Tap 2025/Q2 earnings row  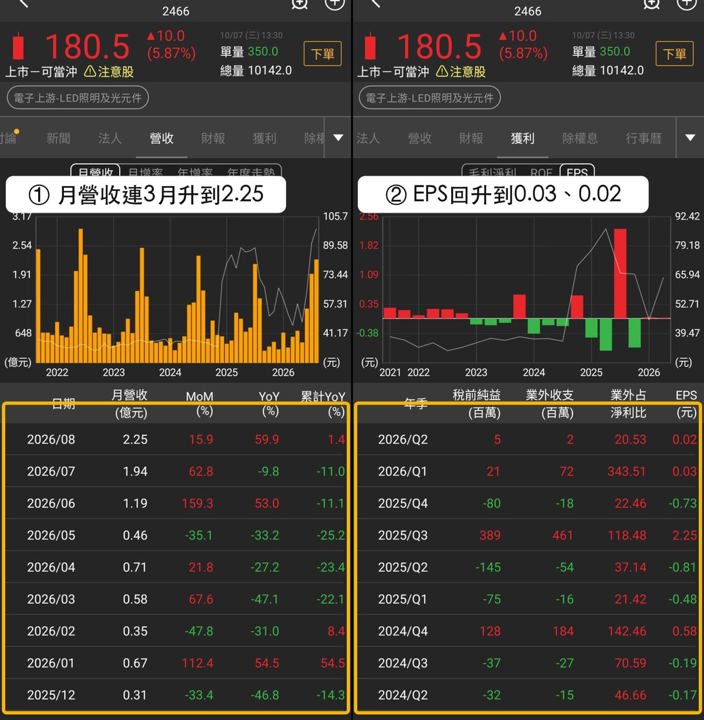click(x=528, y=568)
